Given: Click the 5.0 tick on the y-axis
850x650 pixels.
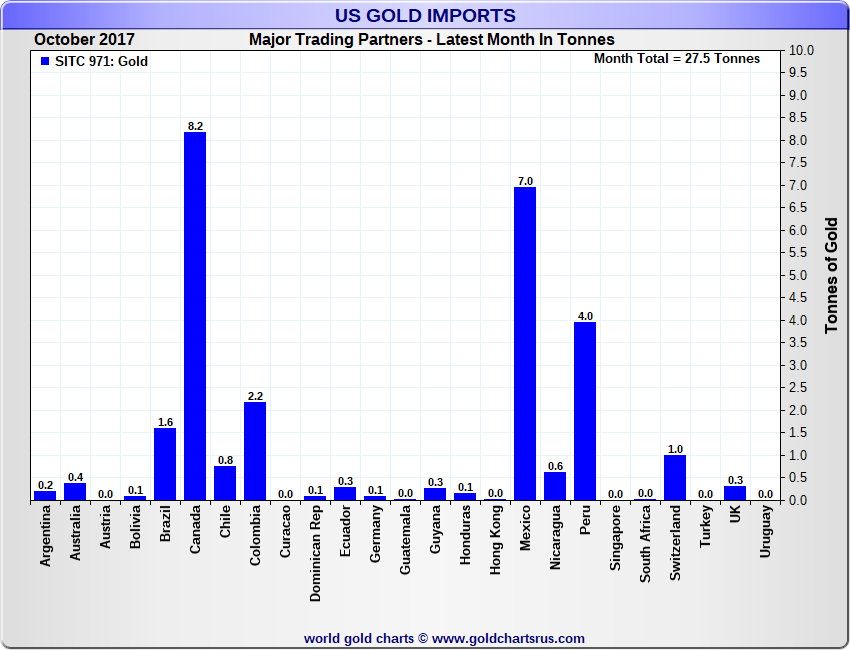Looking at the screenshot, I should click(798, 275).
